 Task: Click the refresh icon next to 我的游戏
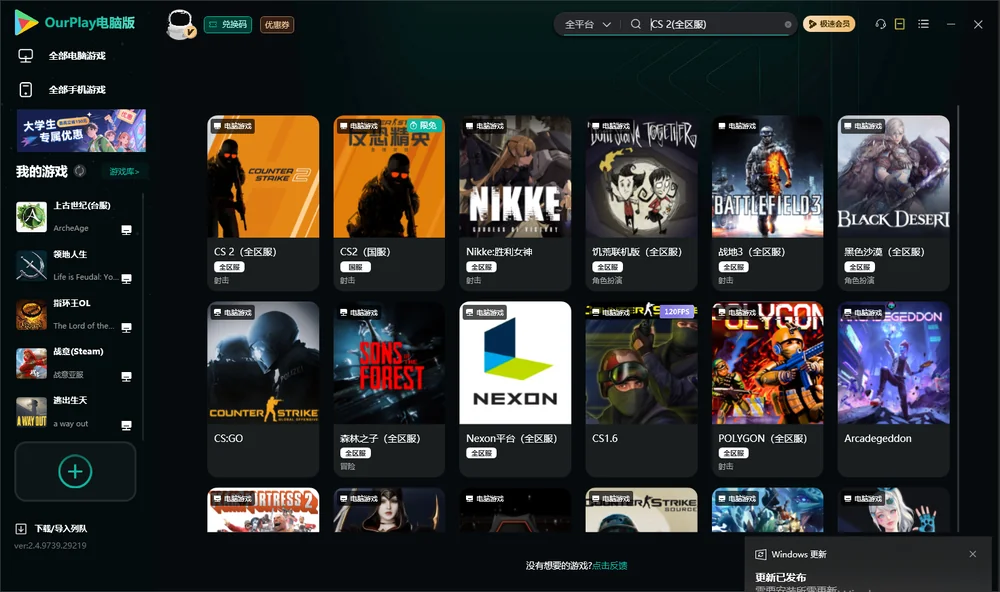tap(80, 171)
